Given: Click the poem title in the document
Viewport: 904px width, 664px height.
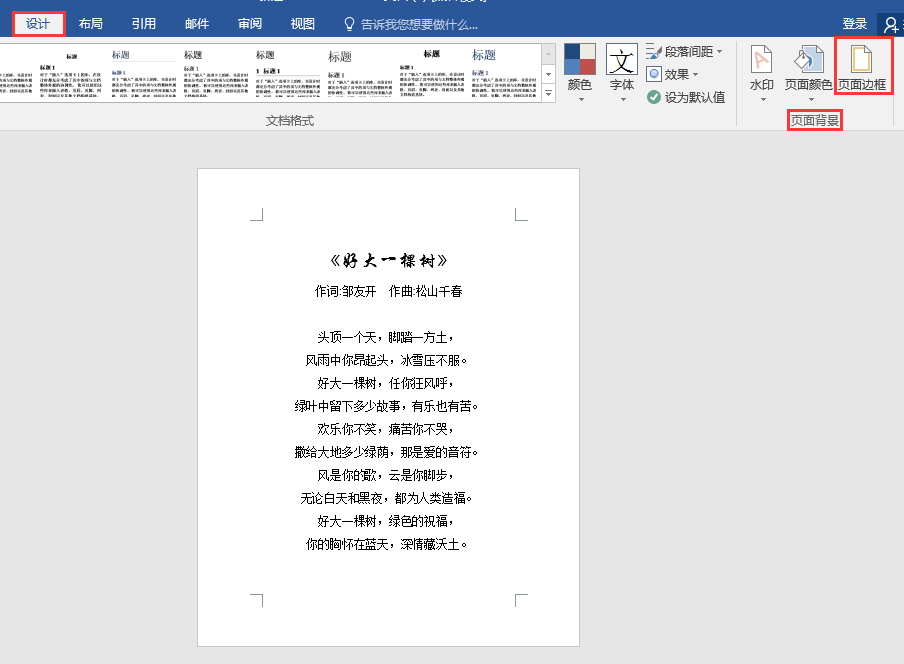Looking at the screenshot, I should click(389, 261).
